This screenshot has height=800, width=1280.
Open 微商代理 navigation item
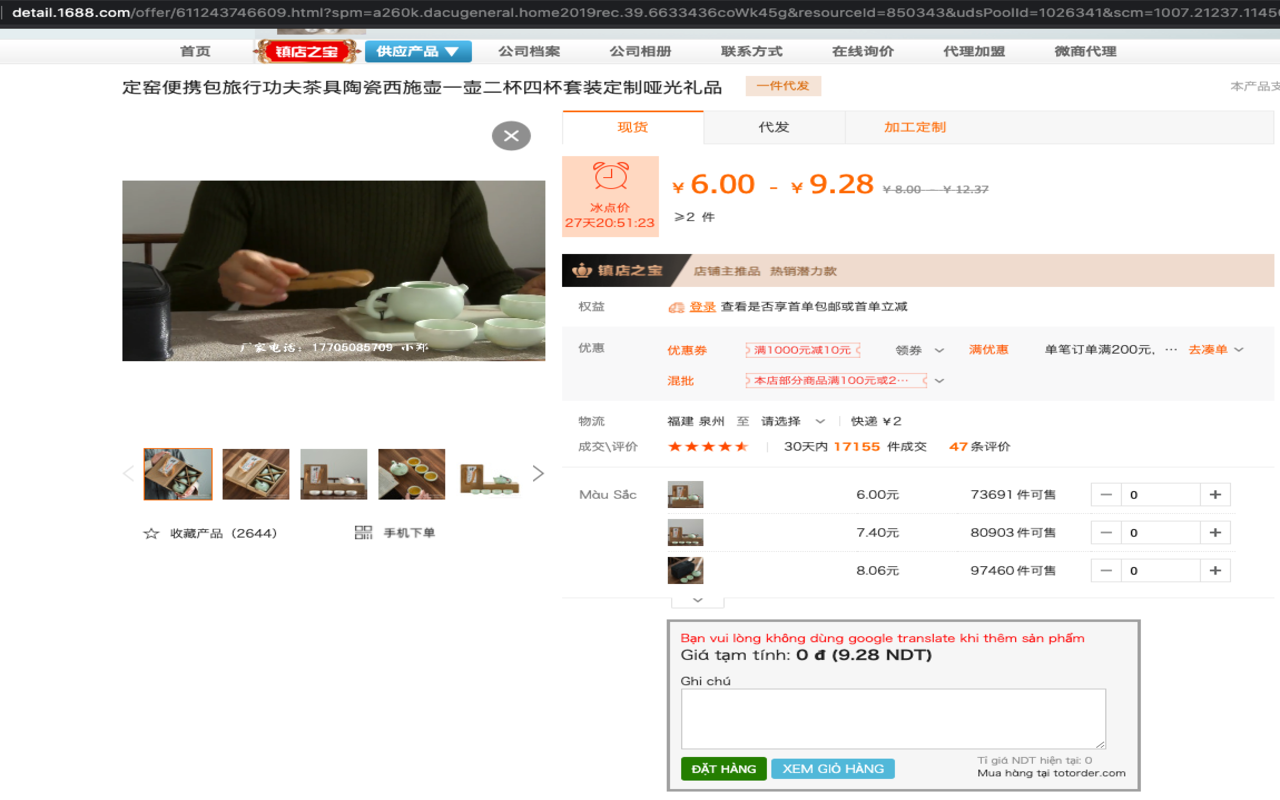click(x=1085, y=51)
